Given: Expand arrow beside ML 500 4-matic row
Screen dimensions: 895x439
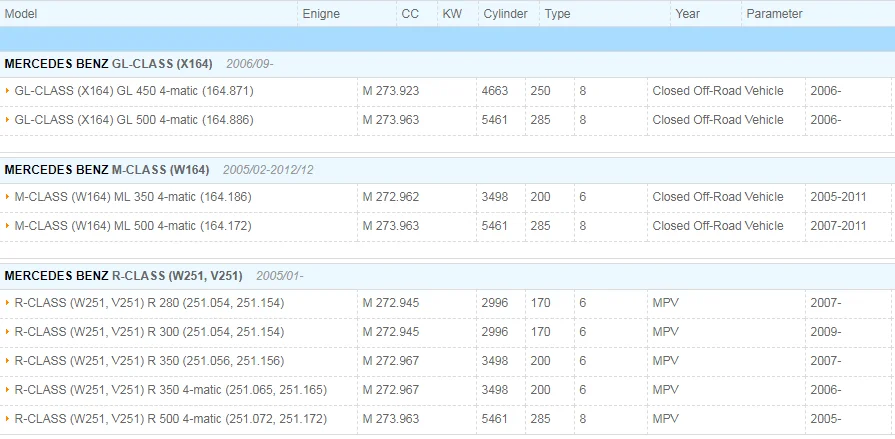Looking at the screenshot, I should click(x=7, y=226).
